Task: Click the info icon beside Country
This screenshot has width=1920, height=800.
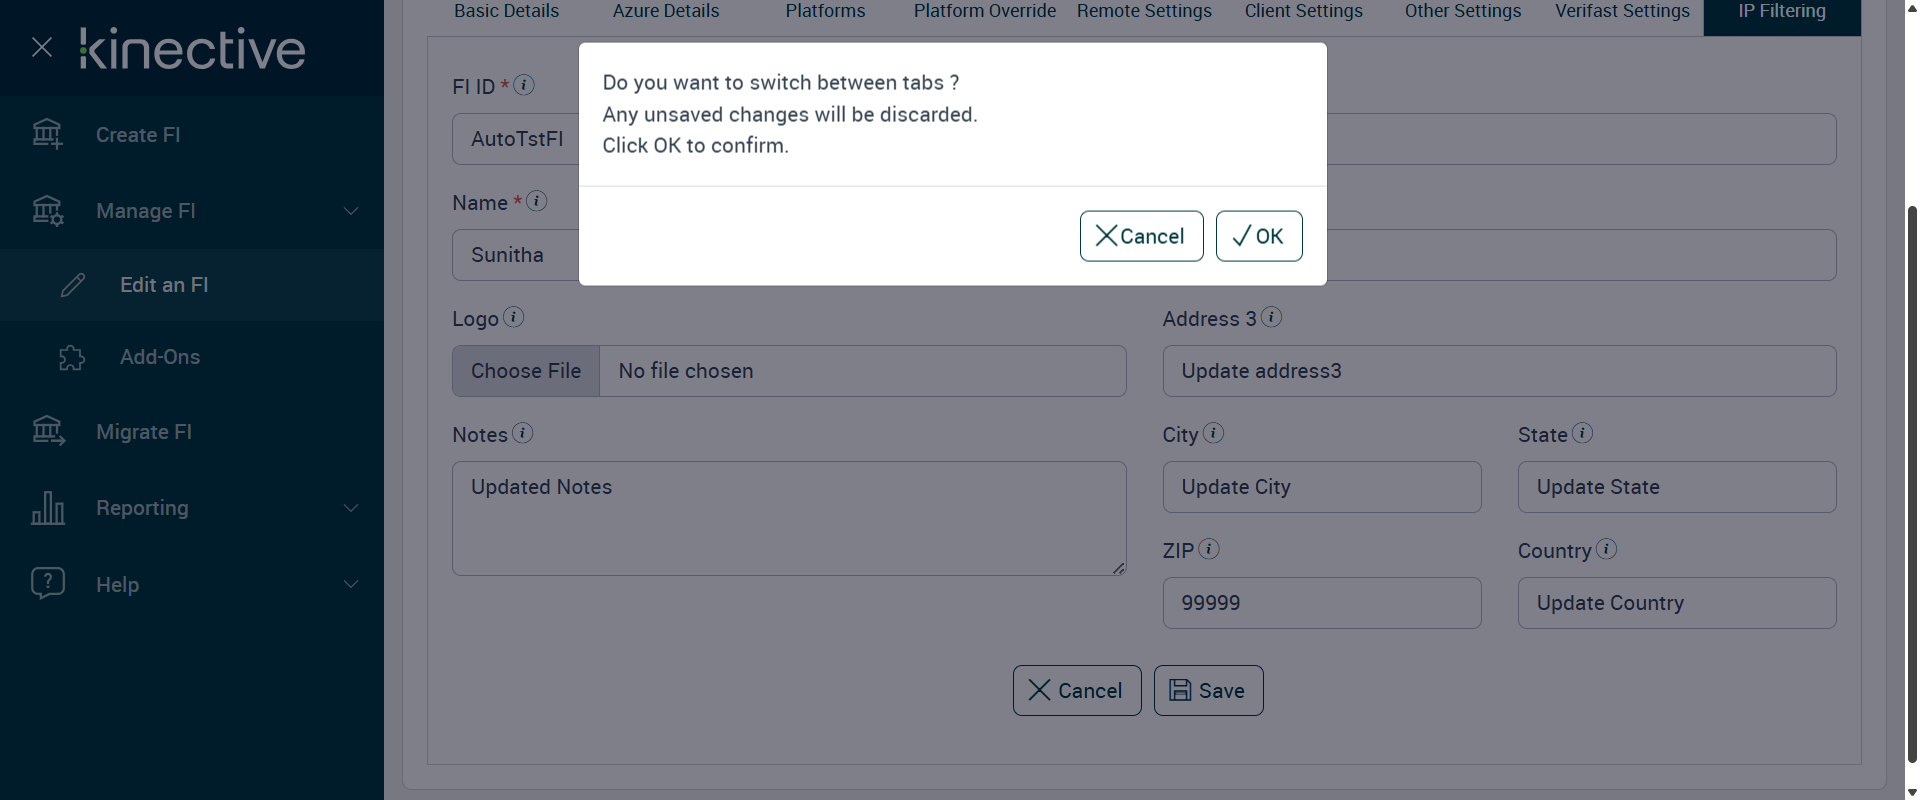Action: pyautogui.click(x=1607, y=549)
